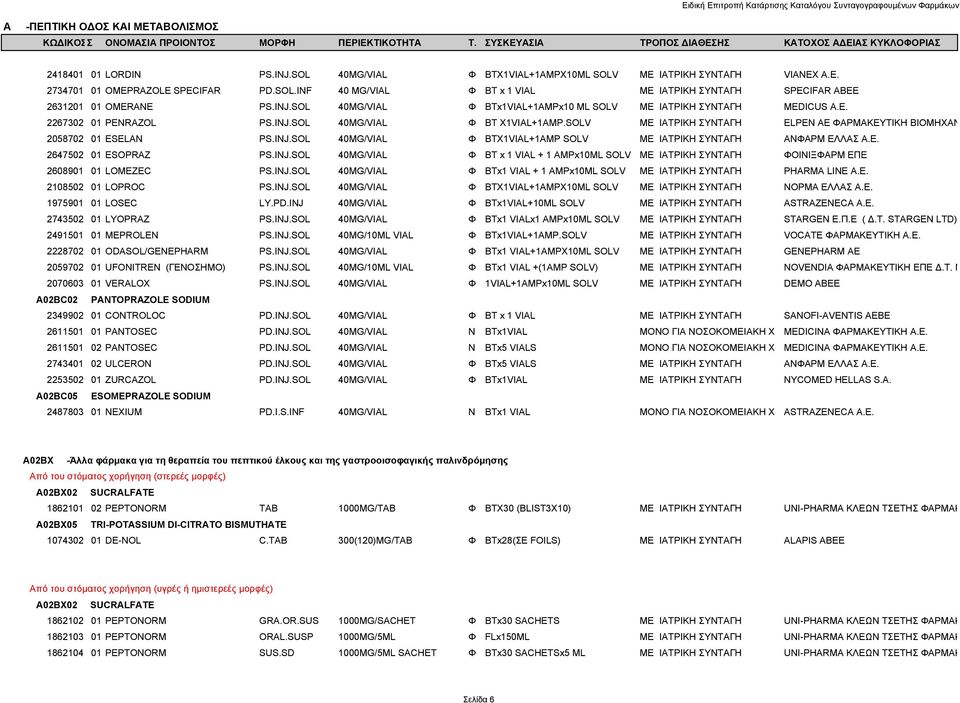Click the VERALOX product name
The height and width of the screenshot is (703, 960).
[127, 284]
